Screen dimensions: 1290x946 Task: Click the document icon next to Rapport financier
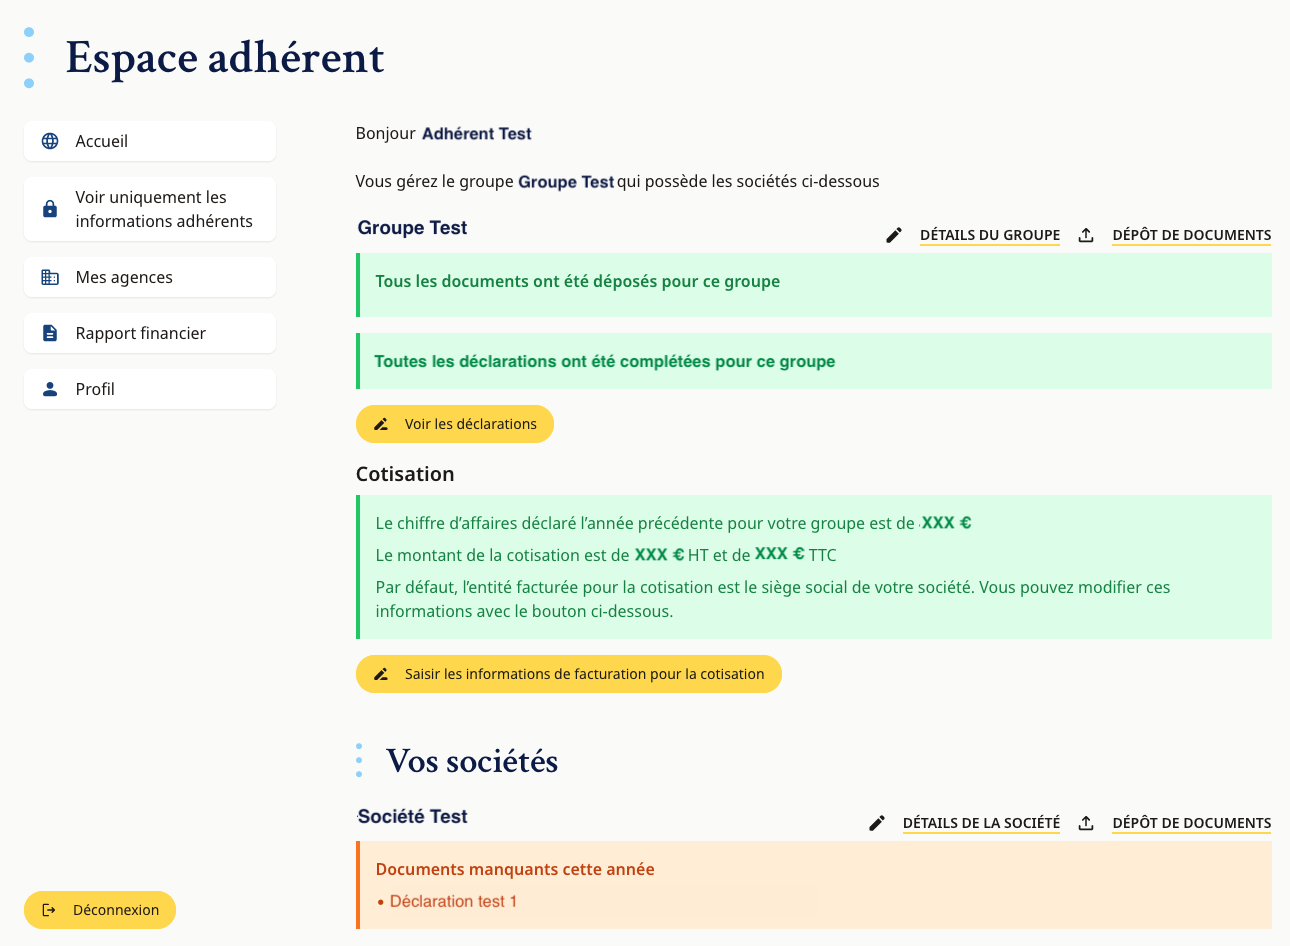pyautogui.click(x=49, y=332)
